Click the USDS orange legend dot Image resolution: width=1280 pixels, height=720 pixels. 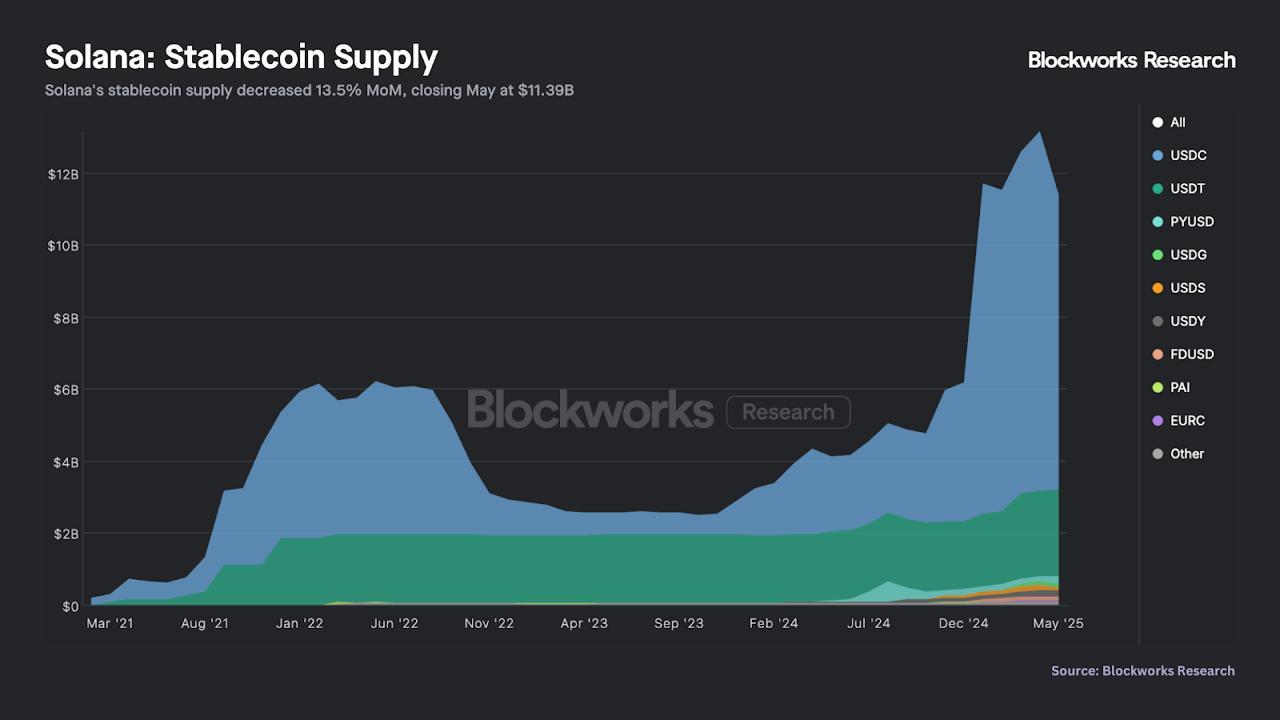click(1158, 288)
